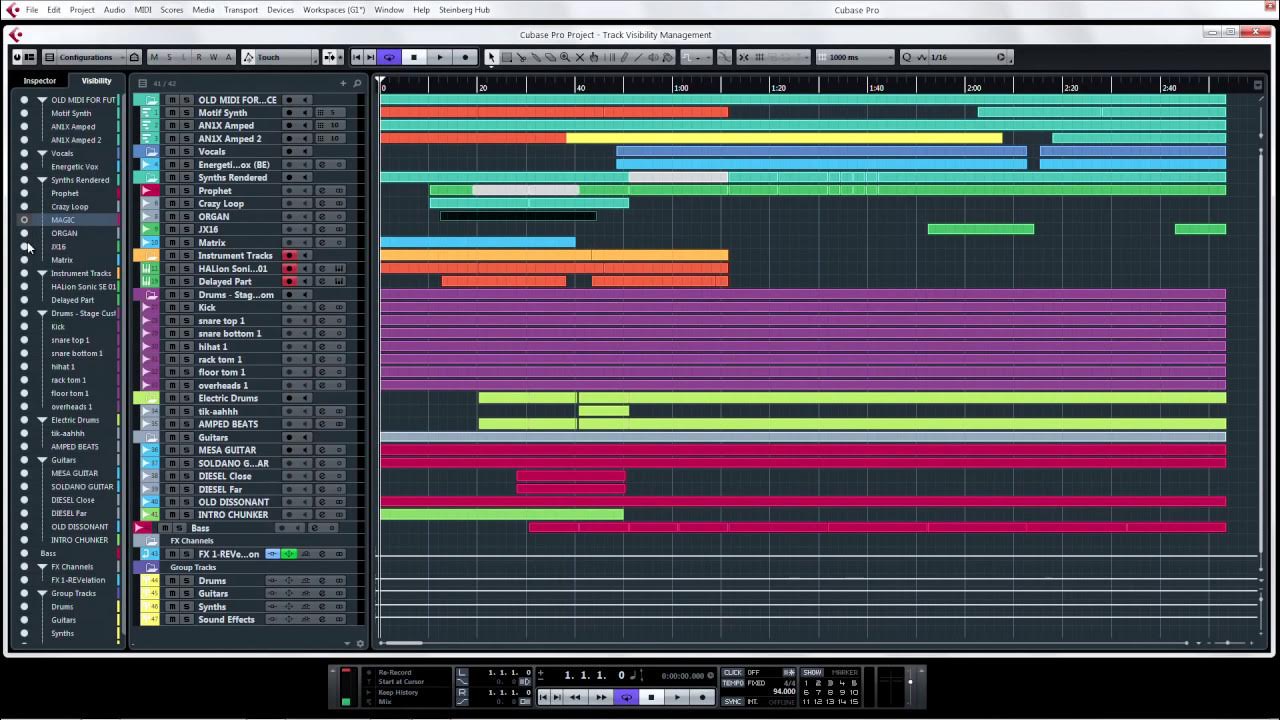This screenshot has width=1280, height=720.
Task: Toggle the Snap on/off icon
Action: [744, 57]
